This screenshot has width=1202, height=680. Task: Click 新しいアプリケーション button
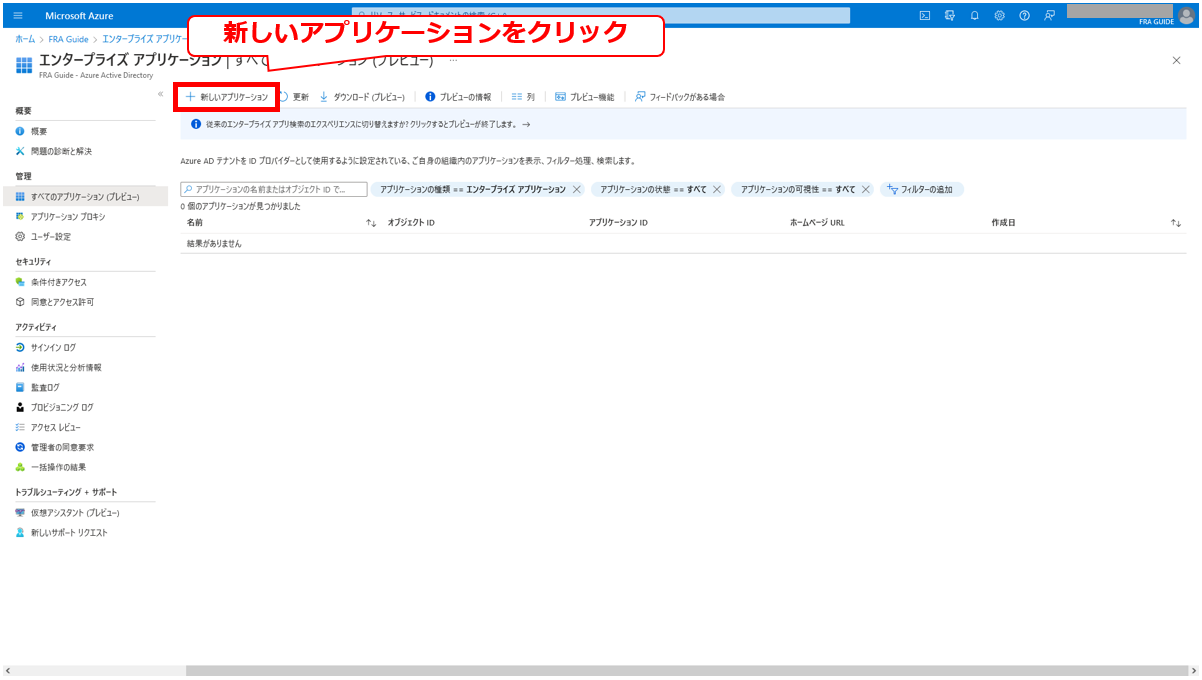coord(227,97)
